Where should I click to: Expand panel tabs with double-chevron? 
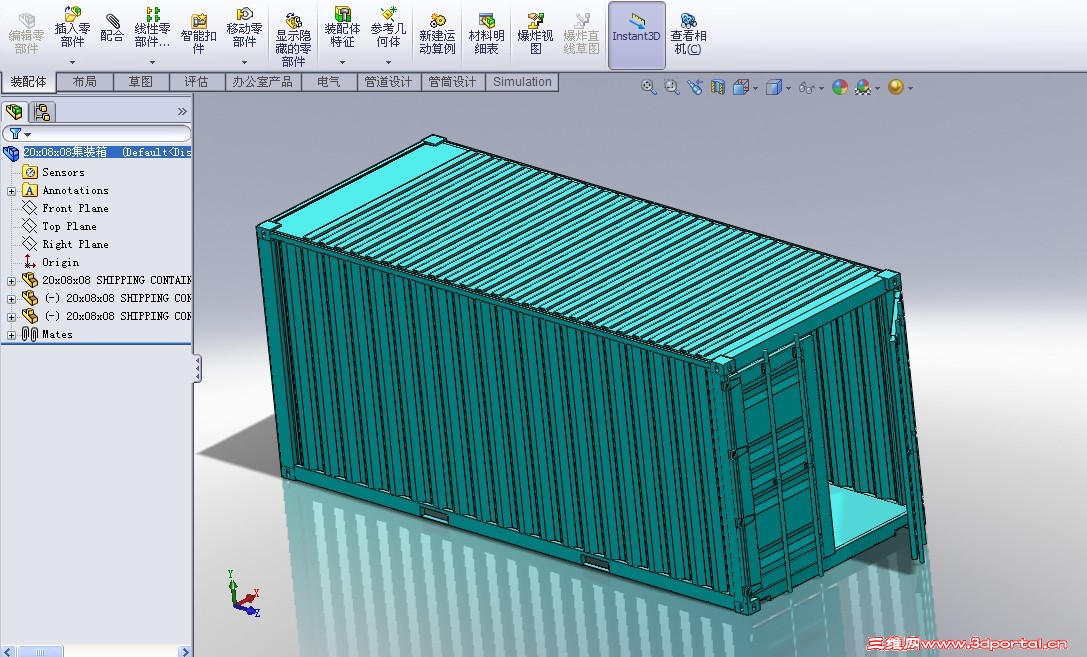182,112
